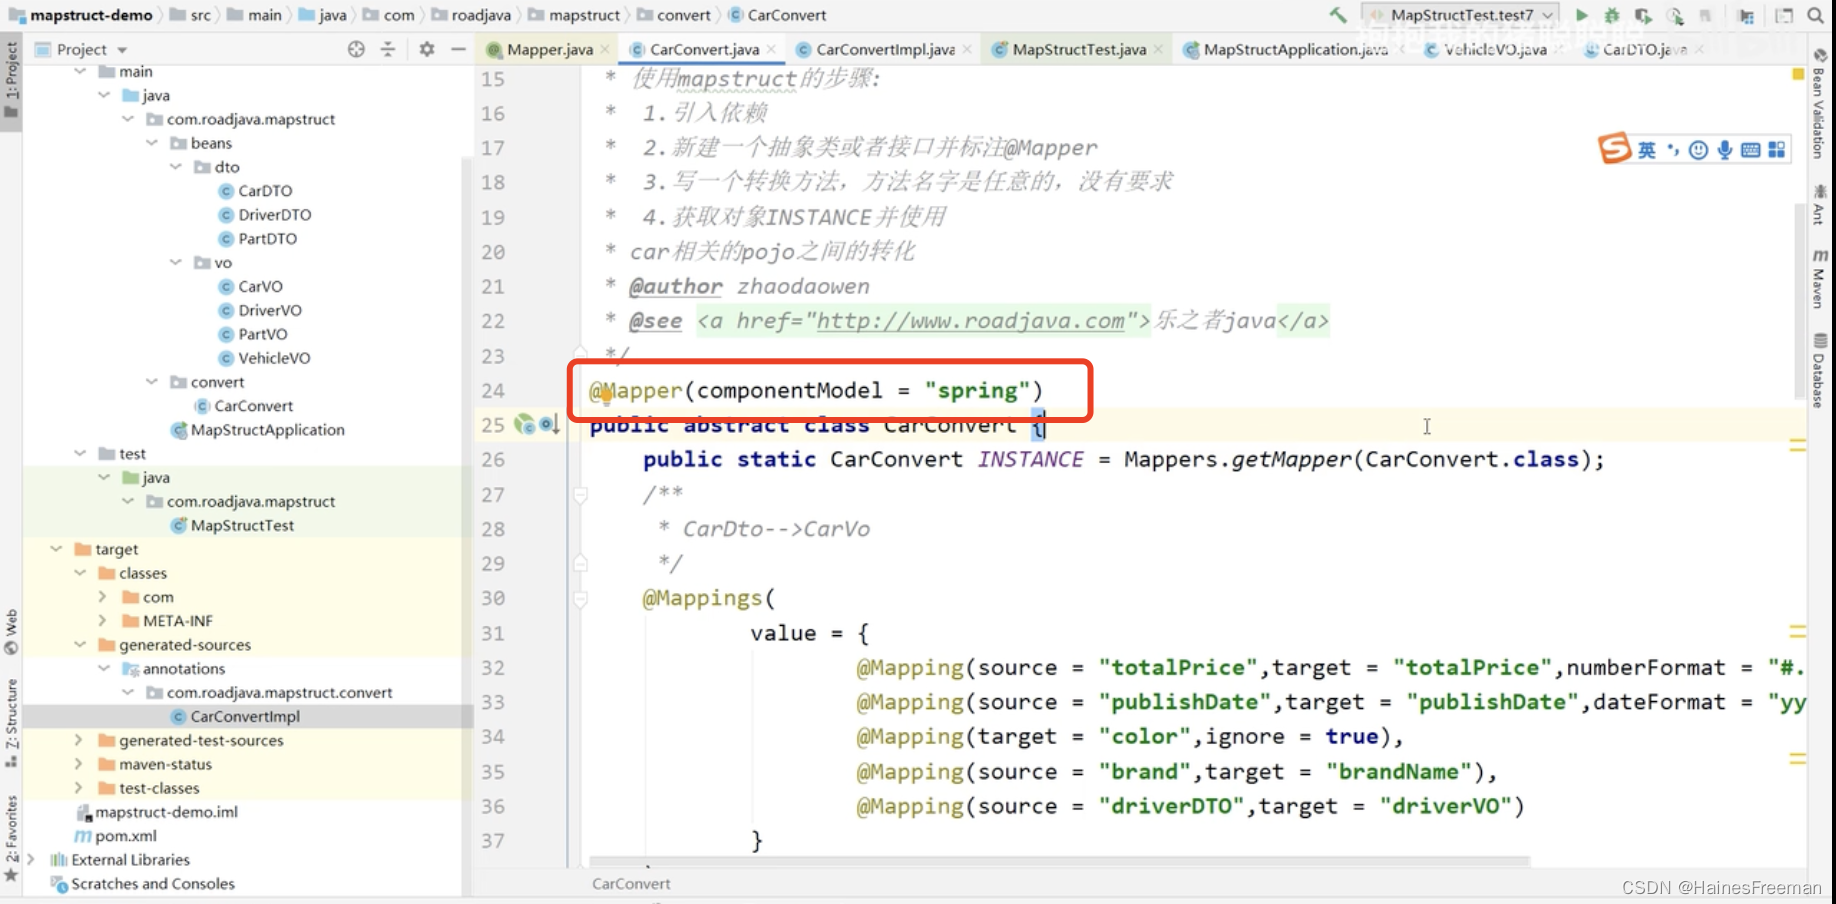
Task: Open the MapStructTest.test7 run configuration dropdown
Action: (1460, 15)
